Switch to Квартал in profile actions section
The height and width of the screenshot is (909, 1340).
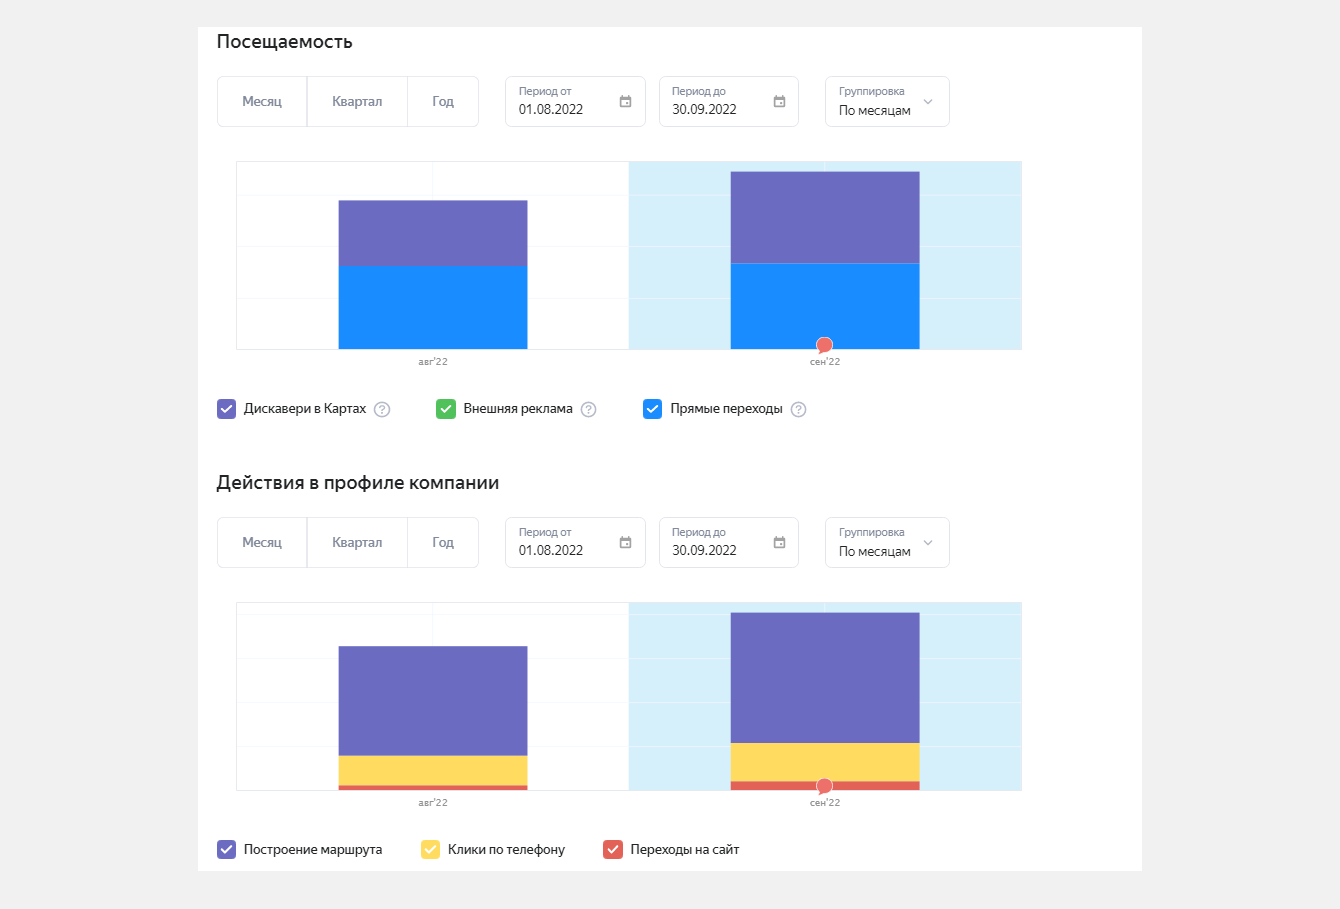click(357, 543)
